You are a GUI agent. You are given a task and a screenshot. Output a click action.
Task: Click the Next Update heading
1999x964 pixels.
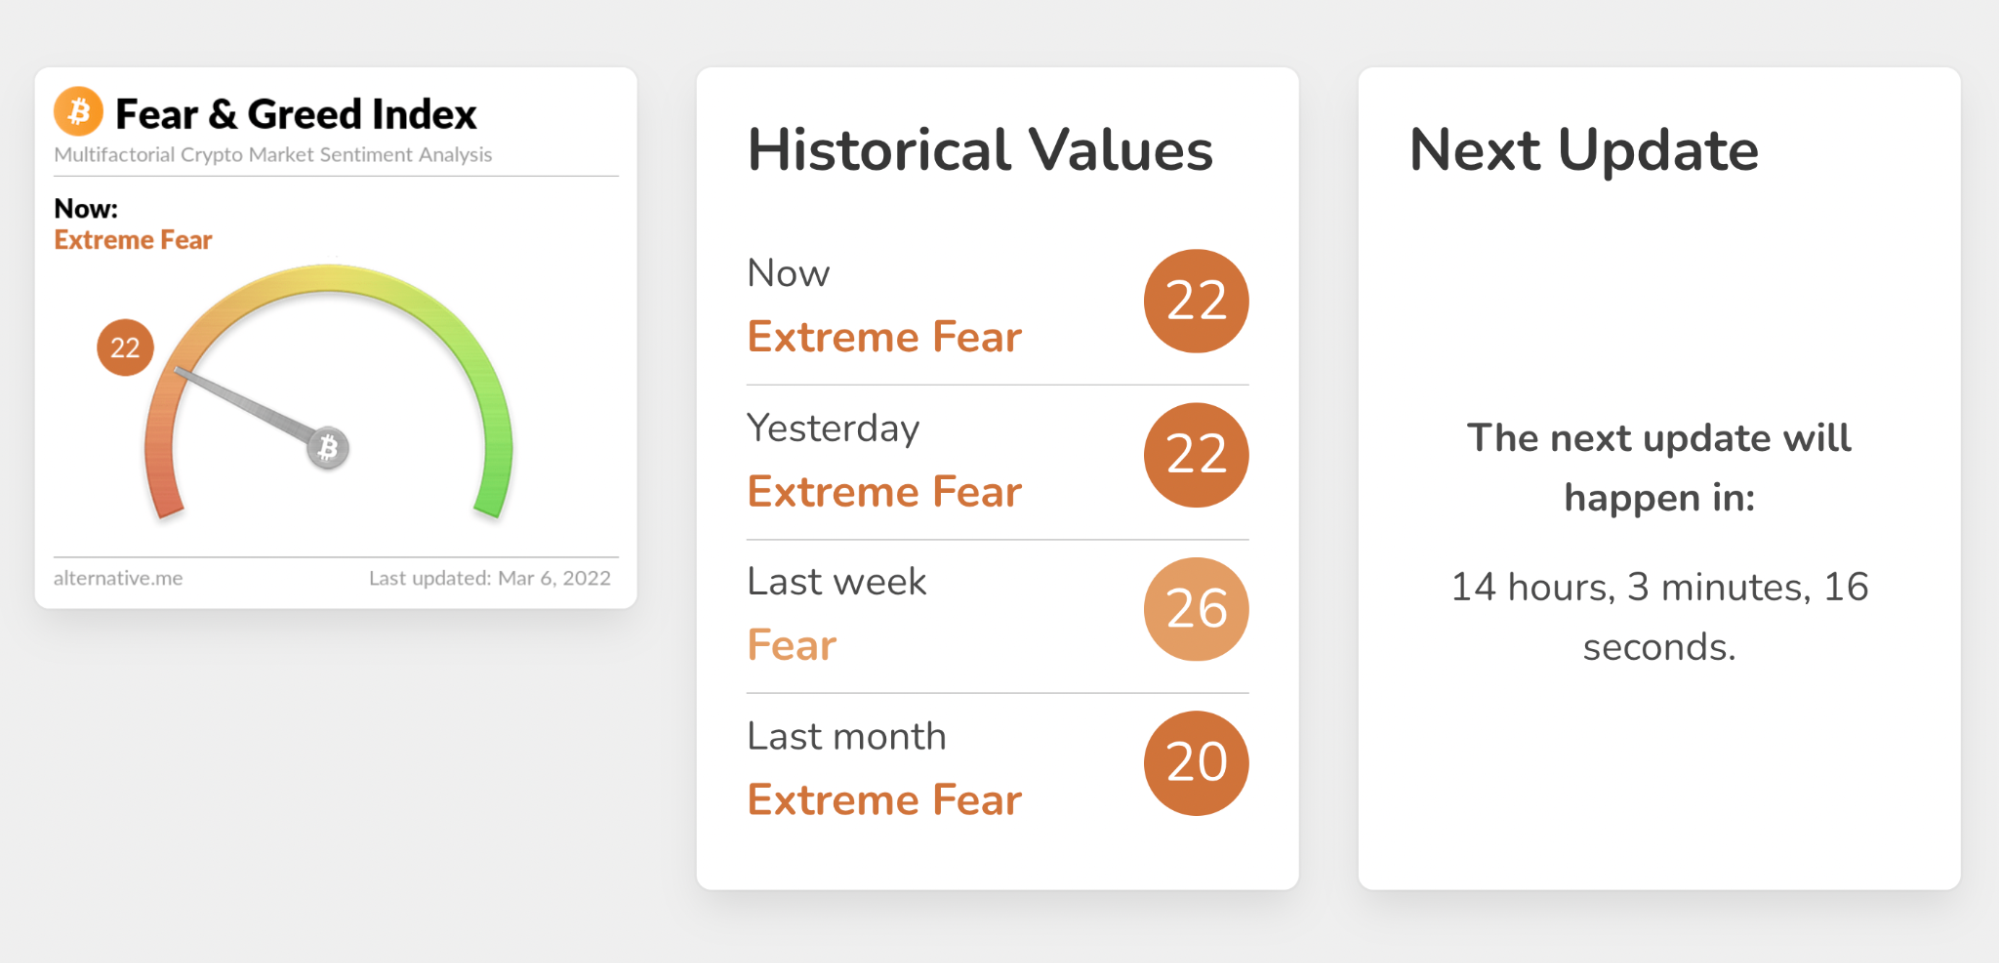pos(1584,150)
